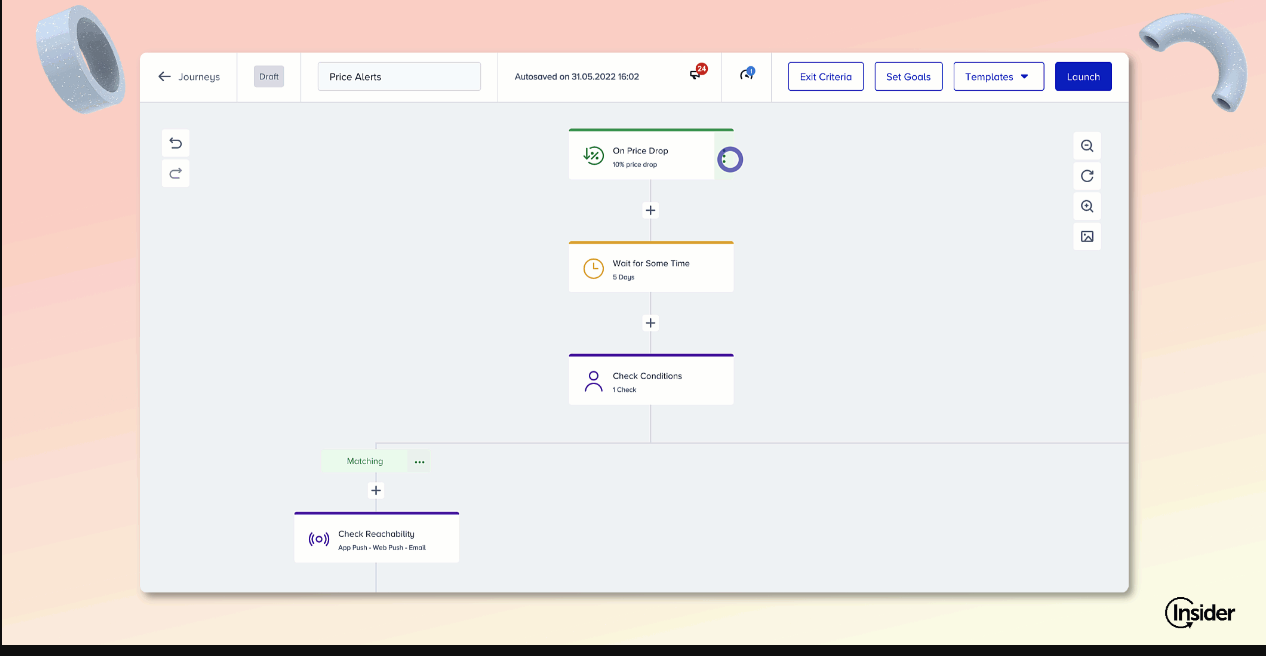Click the clock icon in Wait node
1266x656 pixels.
point(593,268)
